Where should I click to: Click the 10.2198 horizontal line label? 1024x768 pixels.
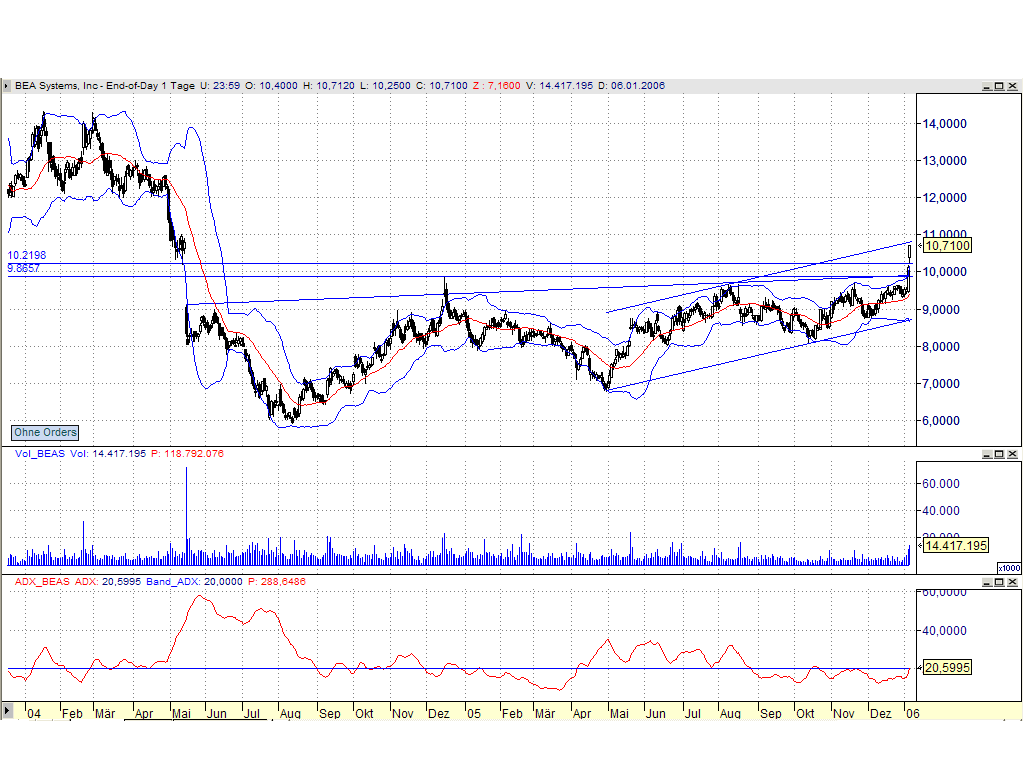pyautogui.click(x=26, y=256)
